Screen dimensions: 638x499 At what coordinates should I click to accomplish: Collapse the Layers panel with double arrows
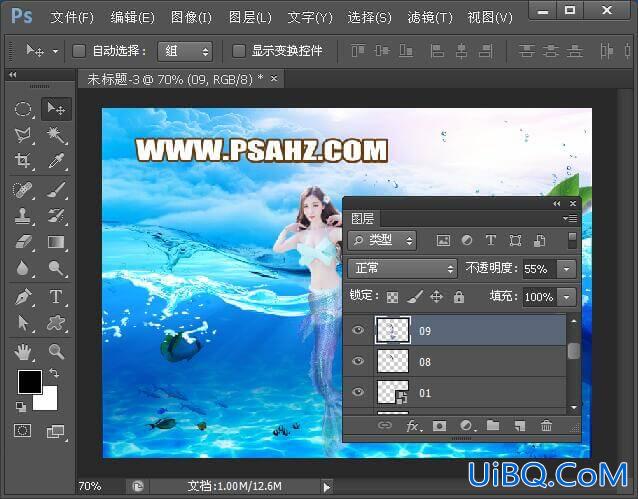(x=557, y=204)
